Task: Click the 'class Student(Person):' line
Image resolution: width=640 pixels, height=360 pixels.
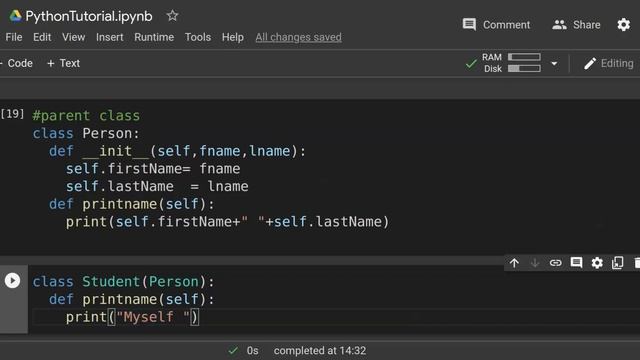Action: [123, 282]
